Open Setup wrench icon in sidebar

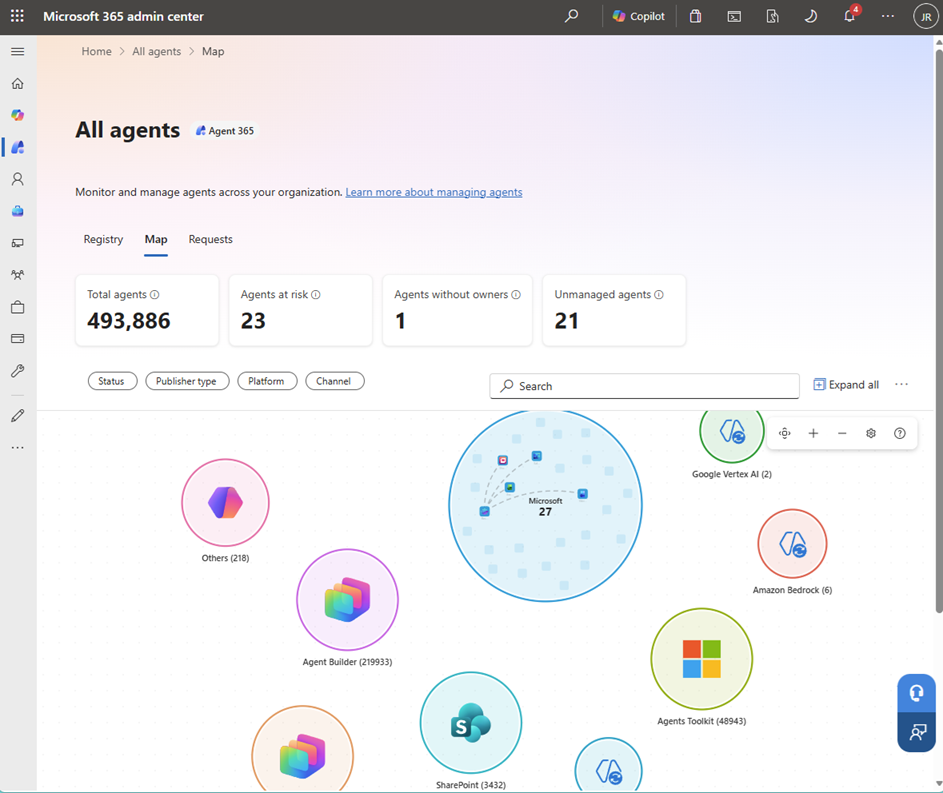tap(18, 371)
